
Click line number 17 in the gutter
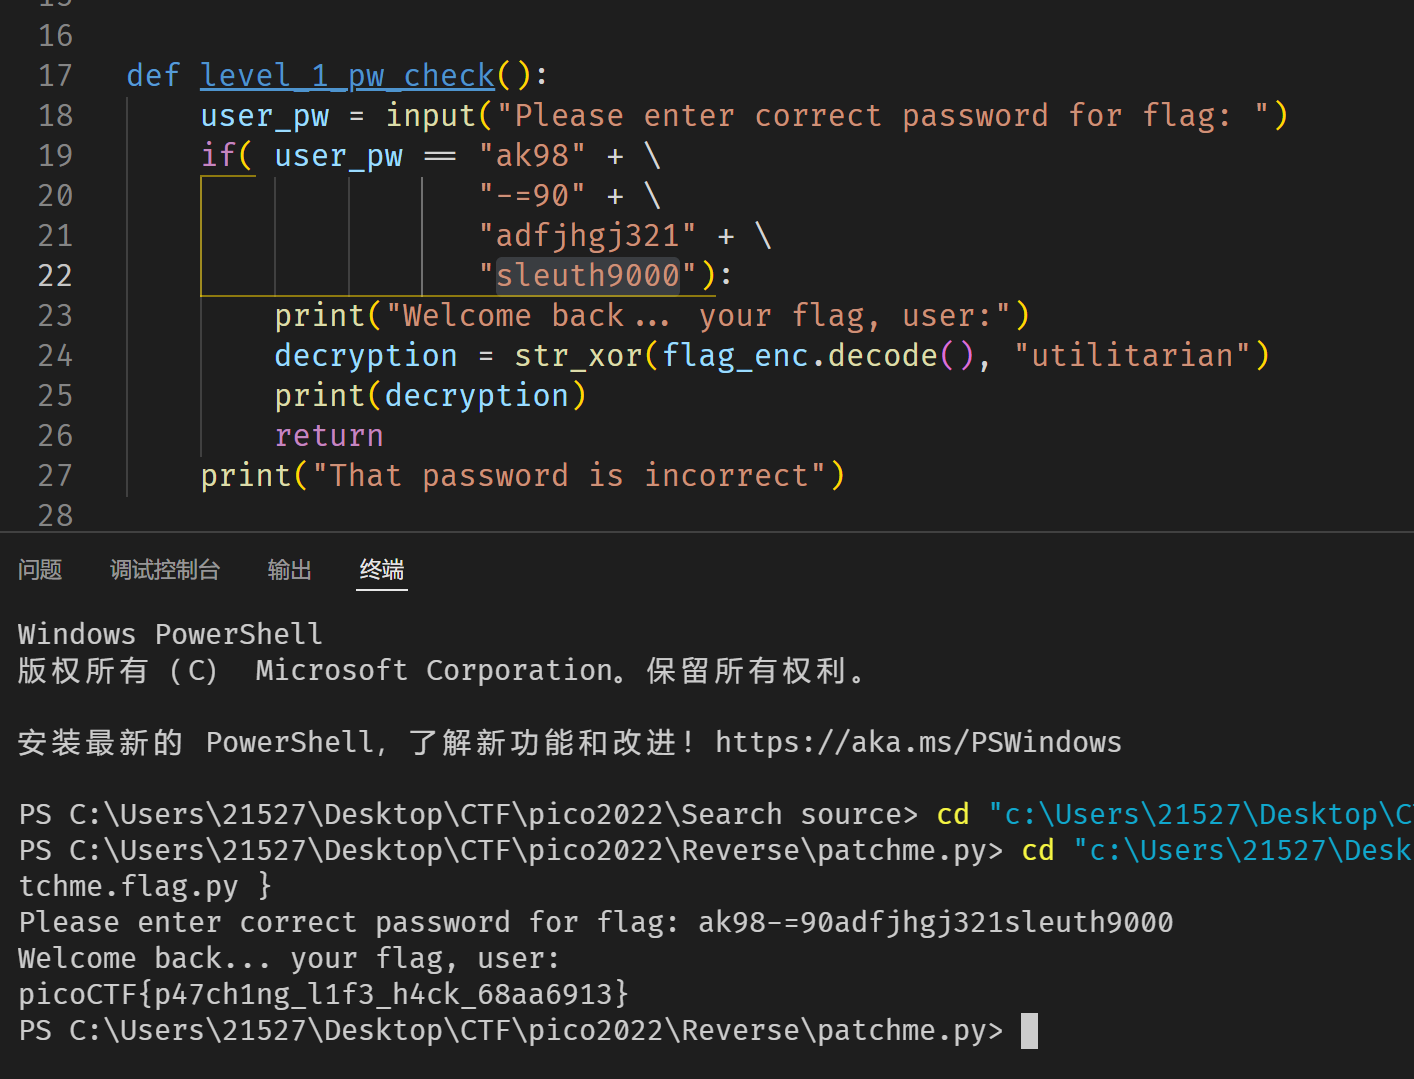click(x=55, y=74)
